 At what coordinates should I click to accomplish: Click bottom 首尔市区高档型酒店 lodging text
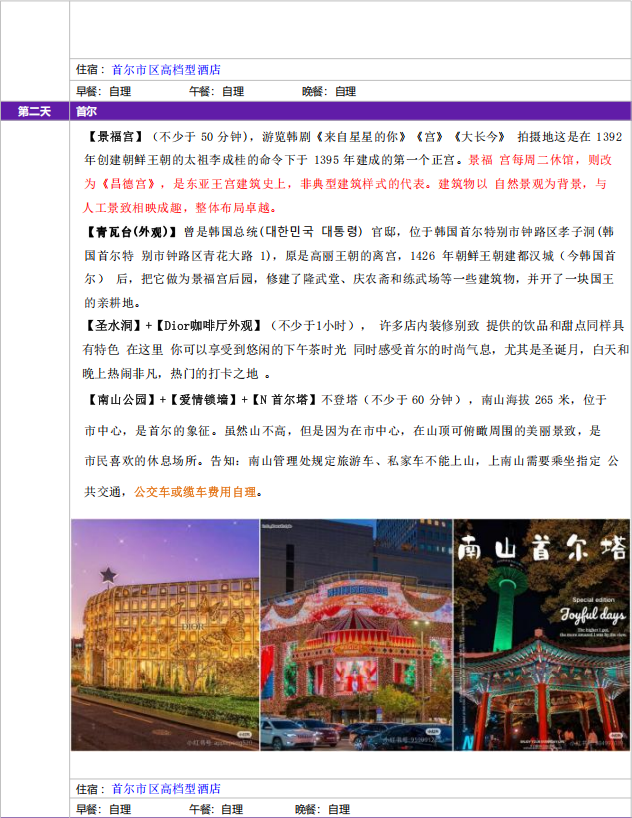[166, 789]
